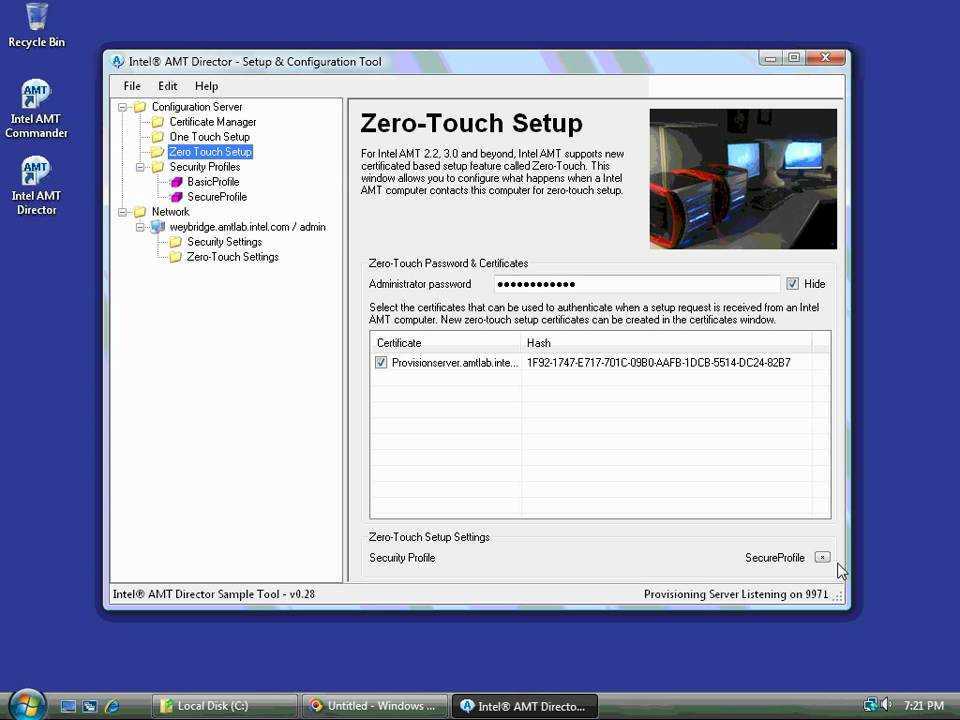This screenshot has width=960, height=720.
Task: Collapse the weybridge.amtlab.intel.com node
Action: coord(140,227)
